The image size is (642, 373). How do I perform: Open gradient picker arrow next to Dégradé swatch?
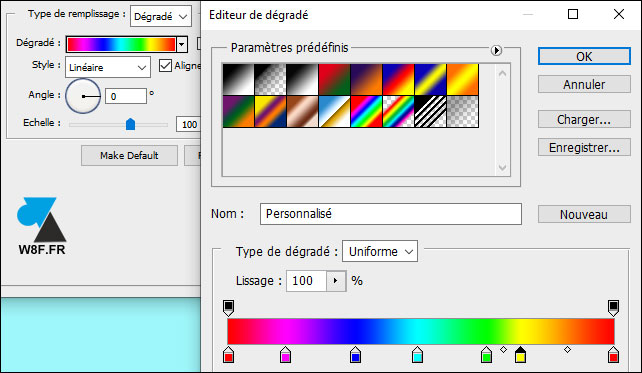pyautogui.click(x=182, y=45)
